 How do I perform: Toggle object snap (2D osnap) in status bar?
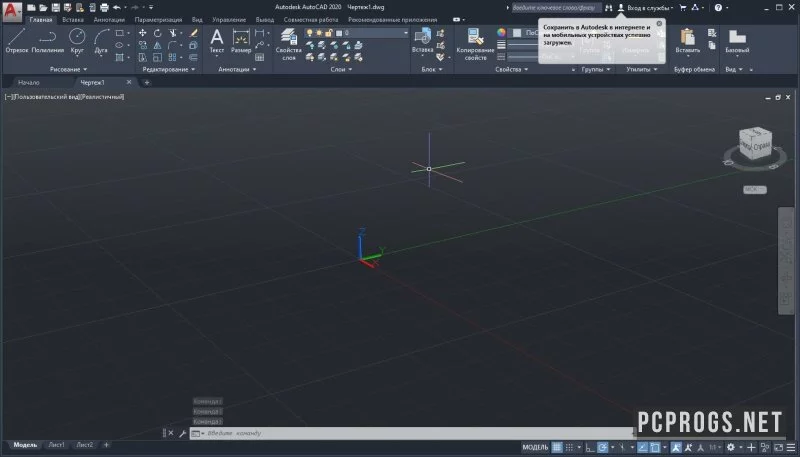pos(655,447)
